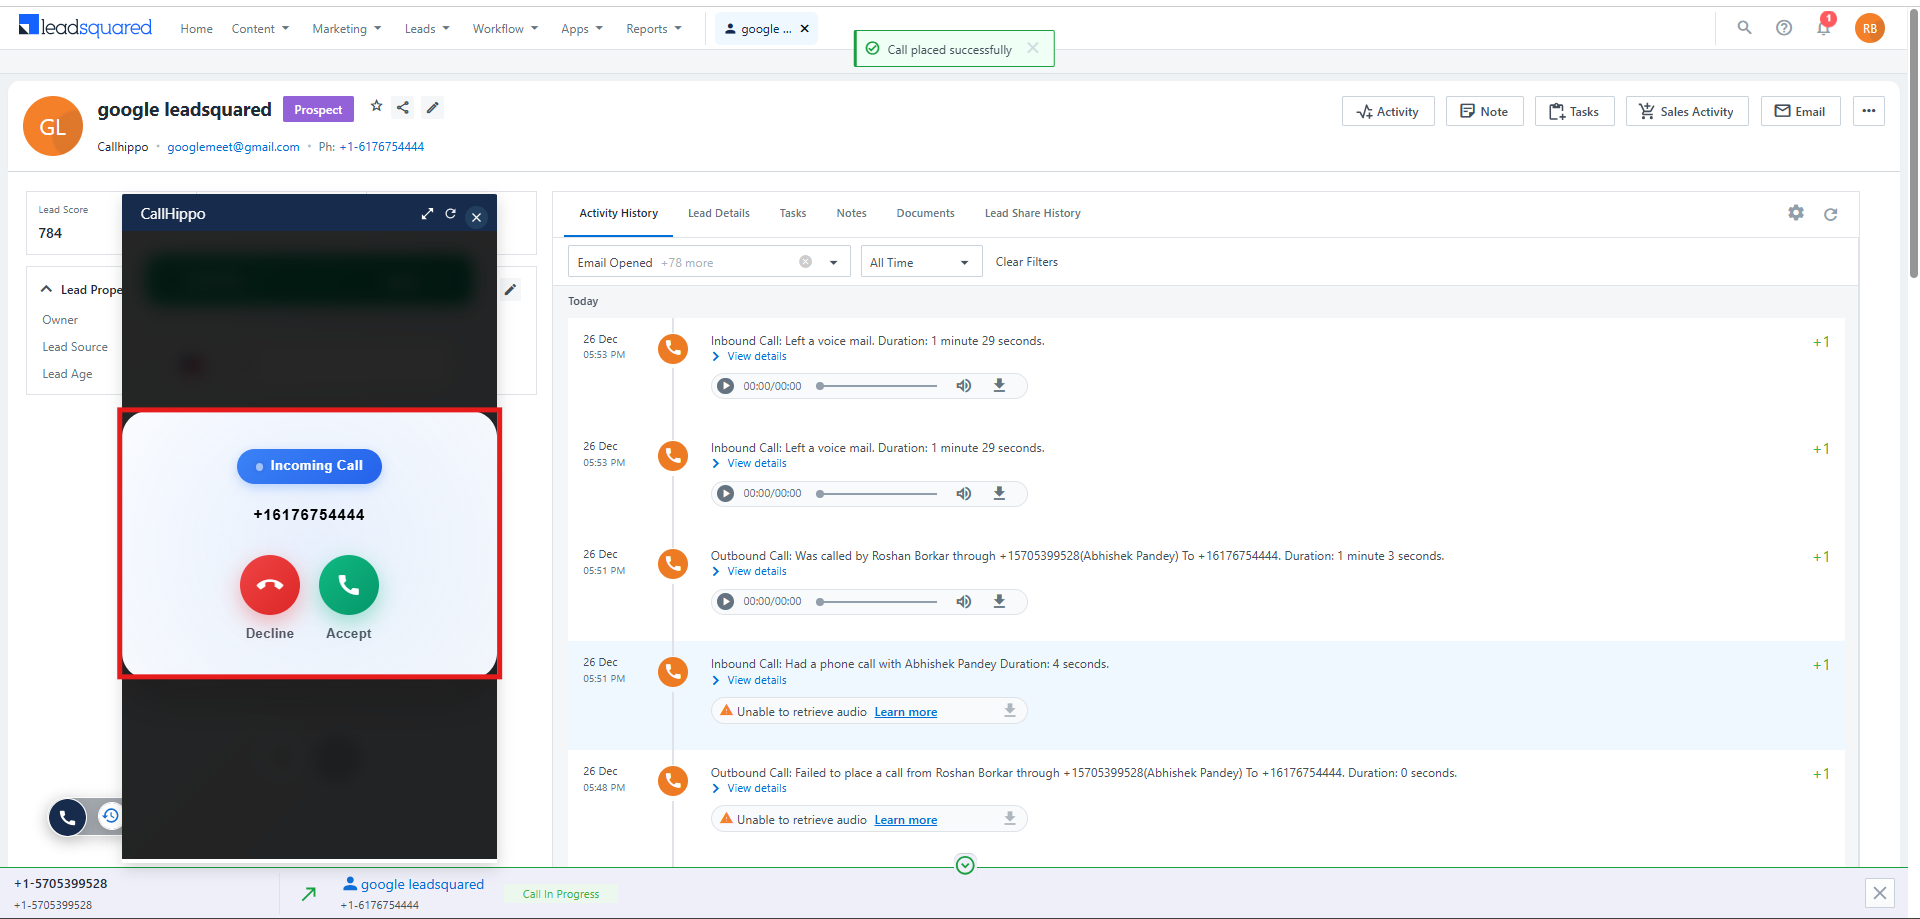This screenshot has height=919, width=1920.
Task: Open help question mark icon
Action: [x=1784, y=28]
